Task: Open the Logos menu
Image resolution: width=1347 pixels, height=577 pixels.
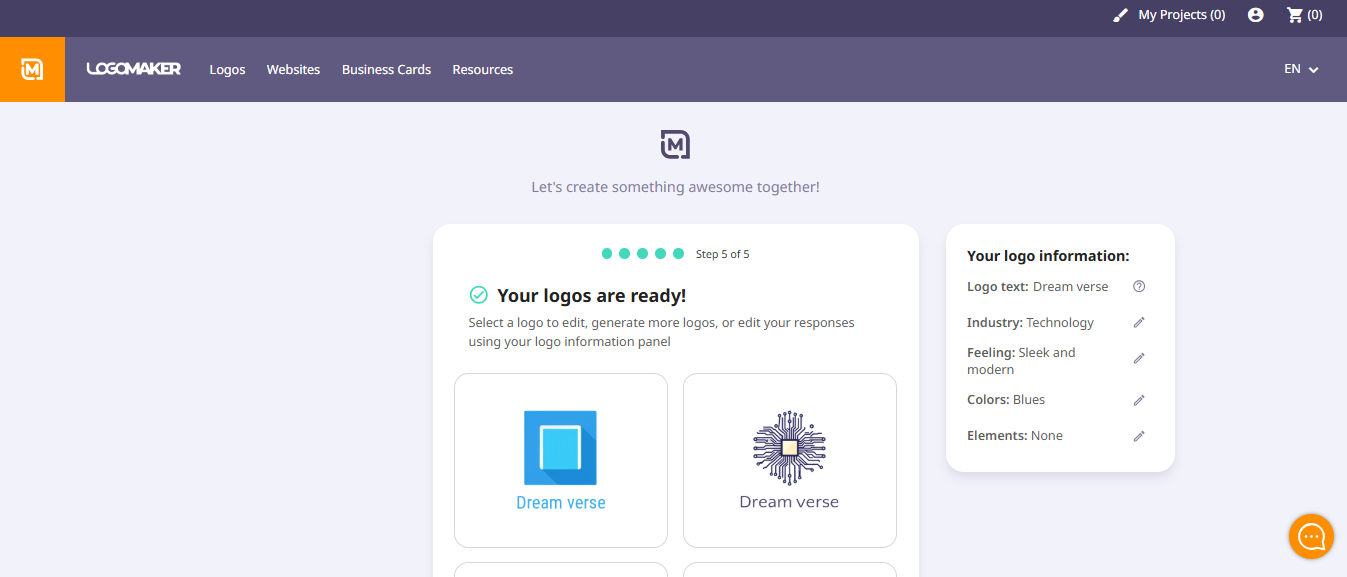Action: tap(227, 69)
